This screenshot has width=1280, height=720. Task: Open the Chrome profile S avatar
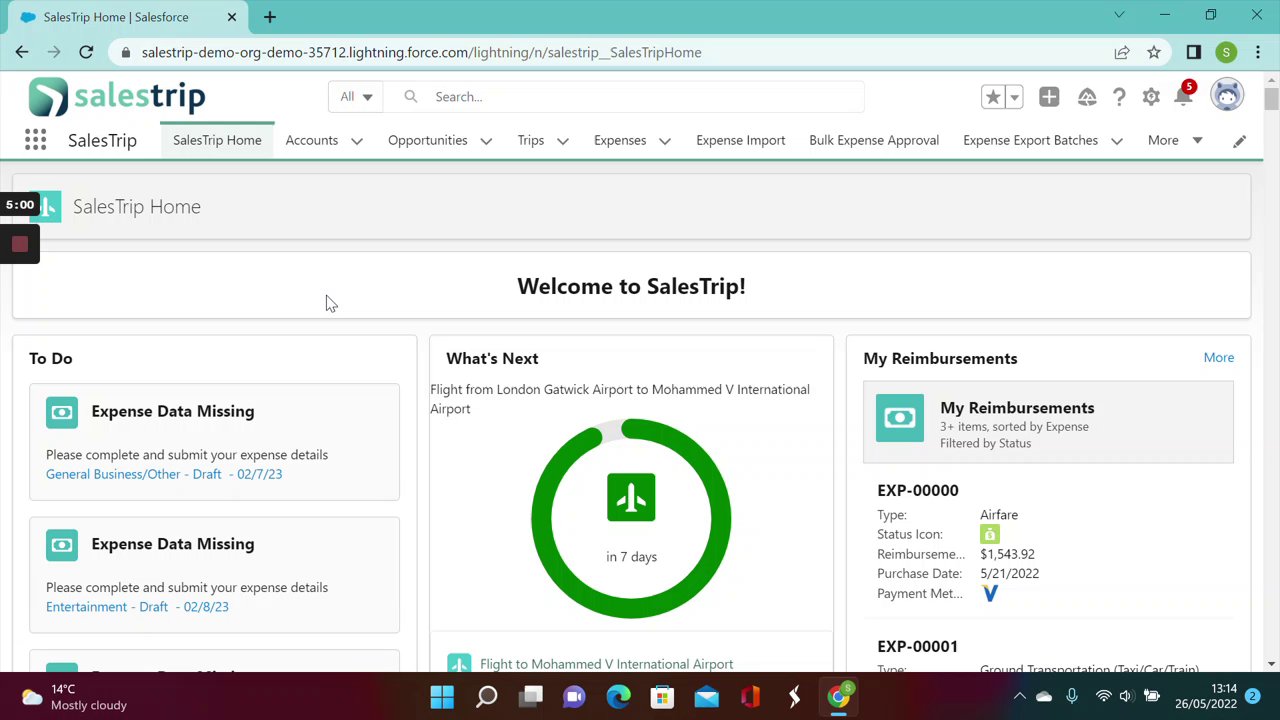[1226, 52]
